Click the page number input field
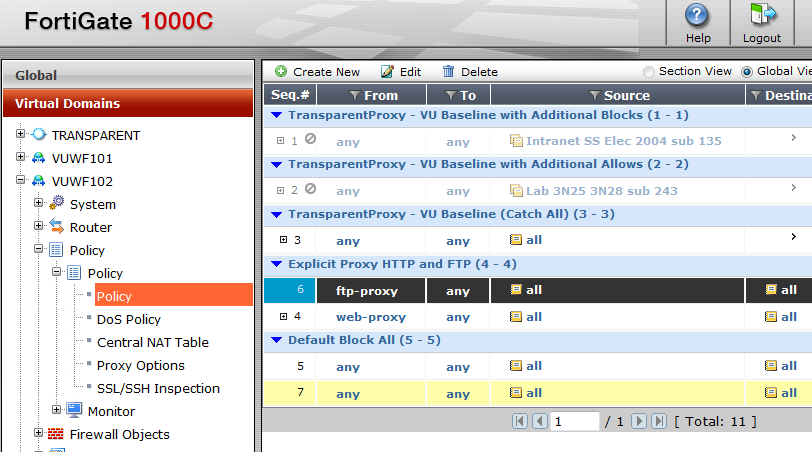 pos(575,421)
